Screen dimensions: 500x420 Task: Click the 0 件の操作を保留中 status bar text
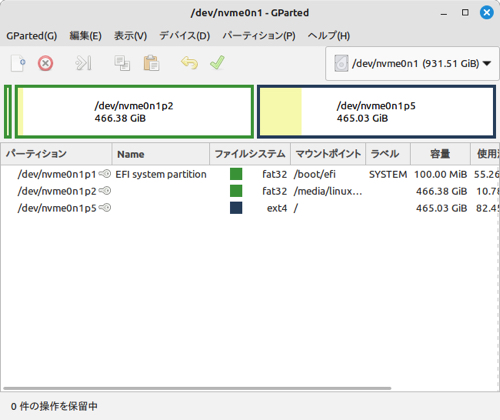click(54, 406)
